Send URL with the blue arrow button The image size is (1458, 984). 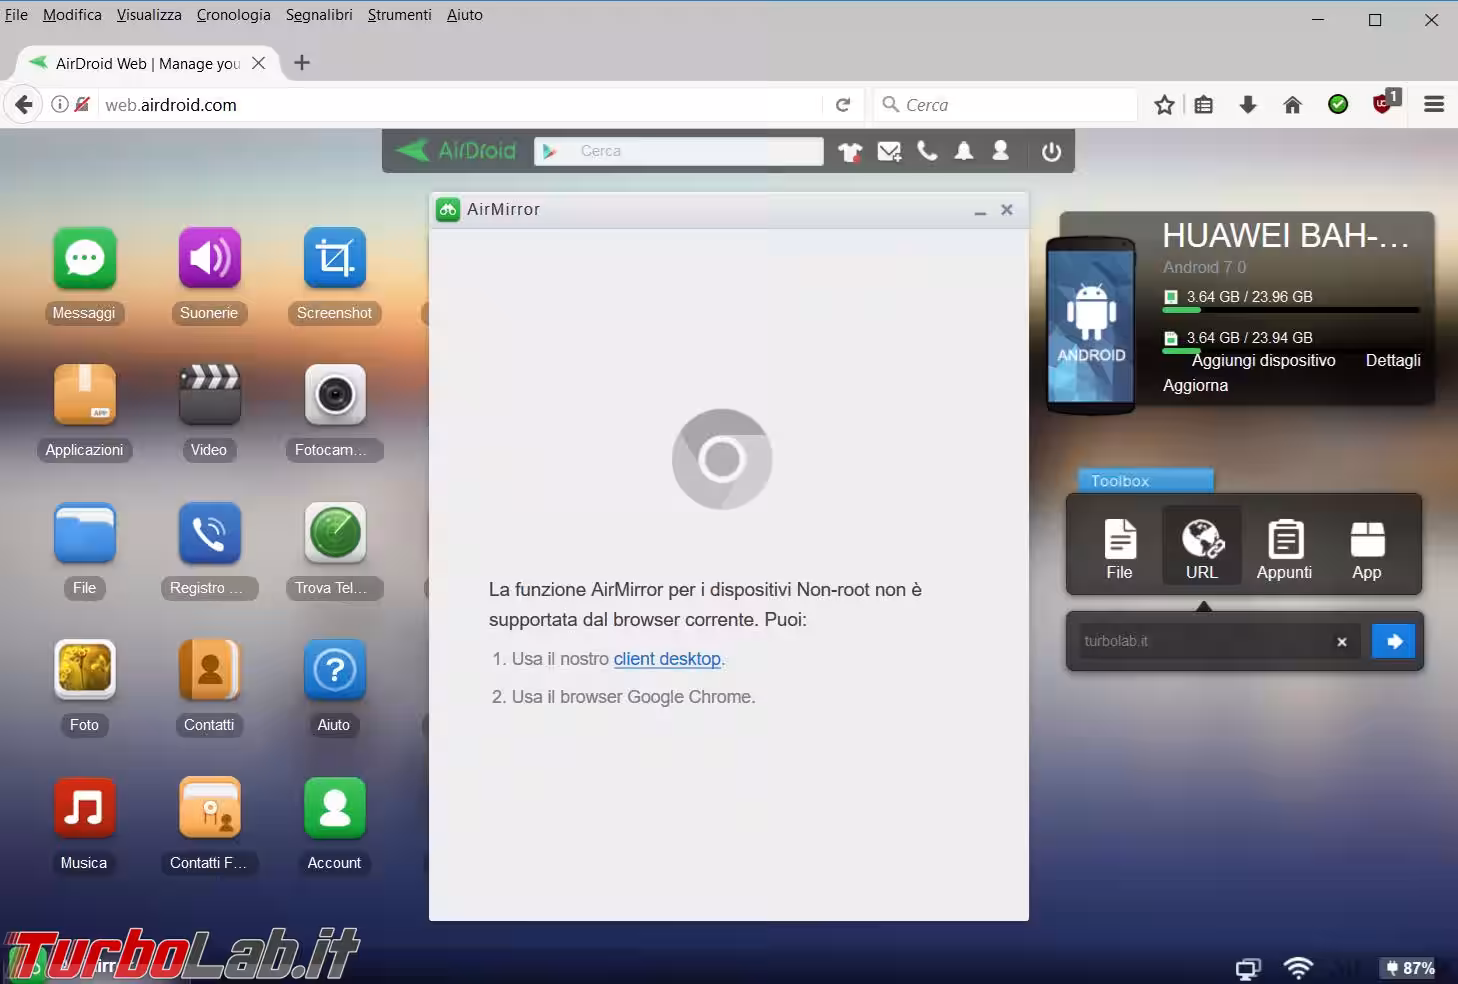(1394, 642)
